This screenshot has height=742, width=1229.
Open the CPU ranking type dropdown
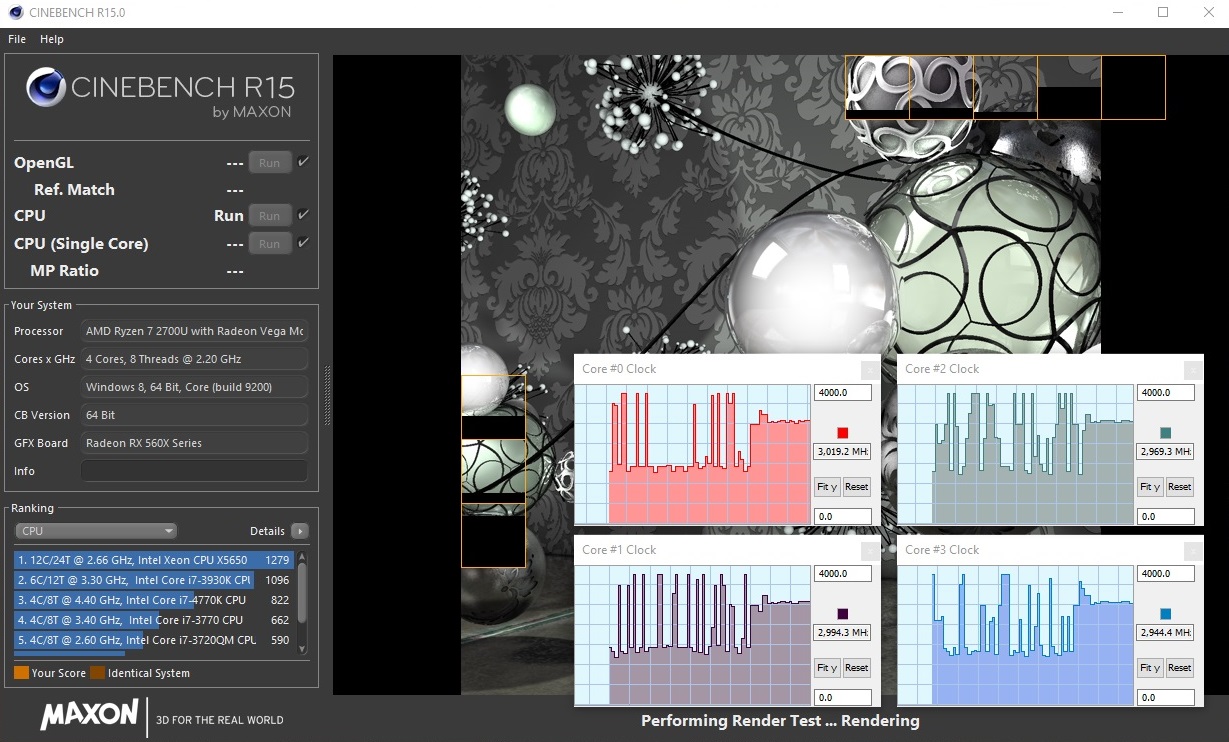(96, 531)
